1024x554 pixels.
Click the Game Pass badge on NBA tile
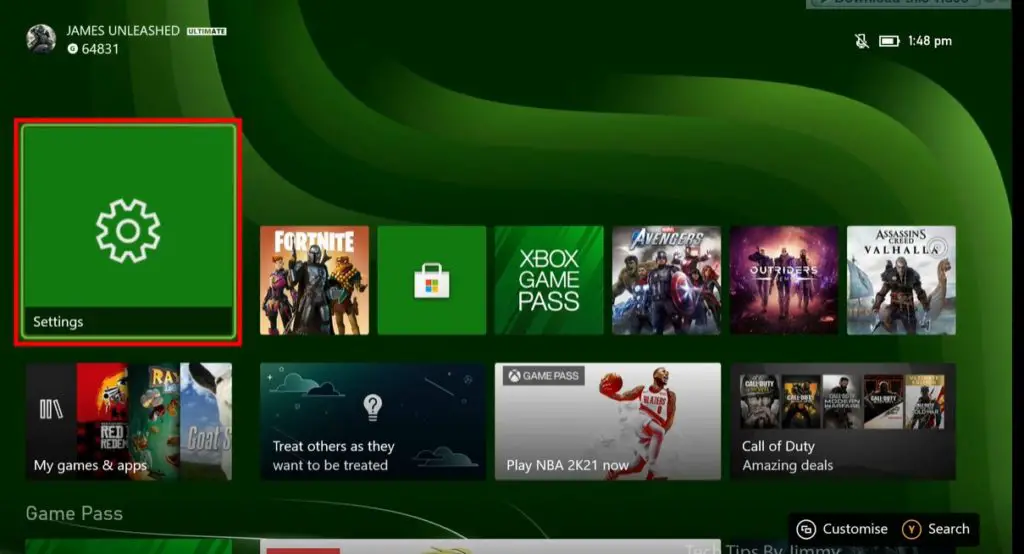coord(544,376)
